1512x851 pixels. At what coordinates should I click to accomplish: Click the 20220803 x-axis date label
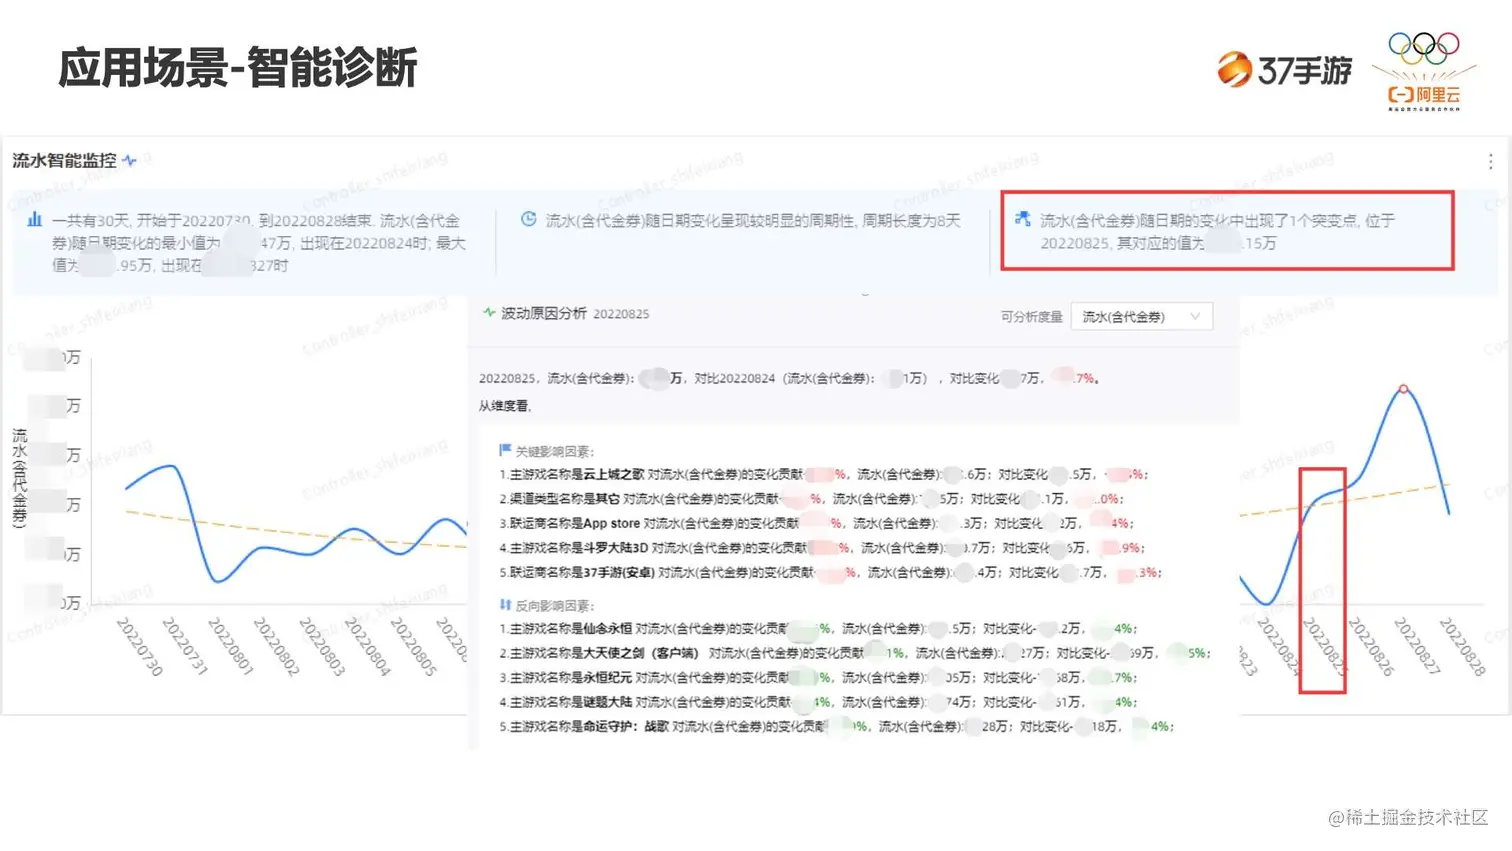(x=322, y=647)
